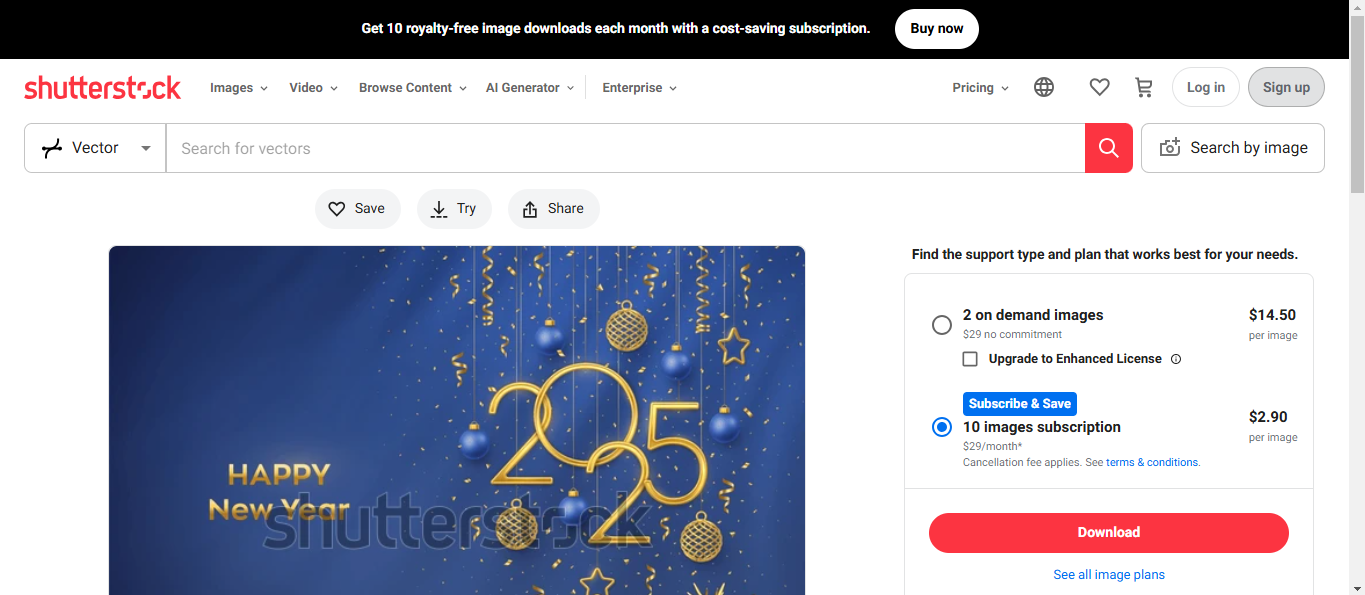Click the red Download button
1365x595 pixels.
[1108, 533]
